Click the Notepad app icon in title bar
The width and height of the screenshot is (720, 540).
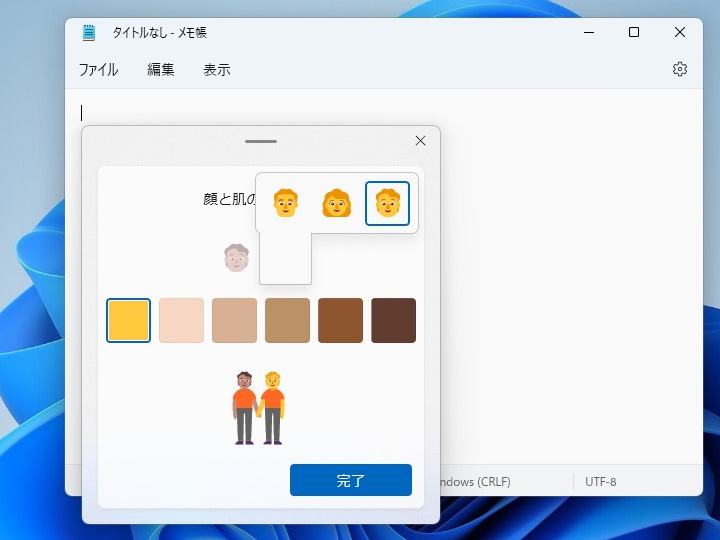coord(89,33)
